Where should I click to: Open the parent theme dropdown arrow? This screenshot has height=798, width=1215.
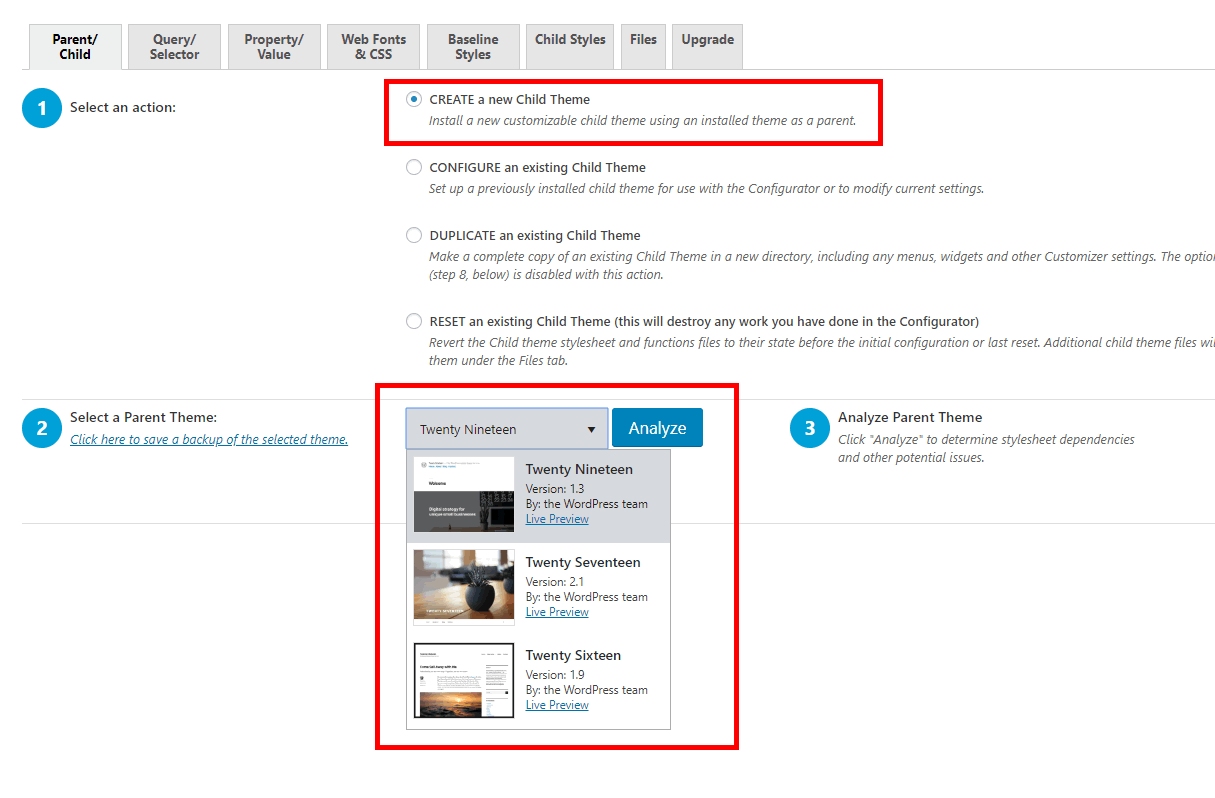point(591,430)
